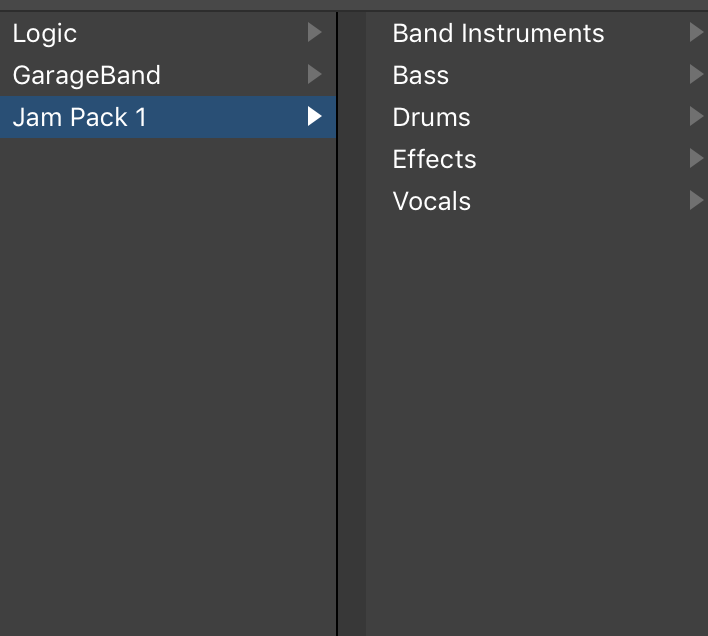The height and width of the screenshot is (636, 708).
Task: Click the white arrow on Jam Pack 1
Action: (314, 117)
